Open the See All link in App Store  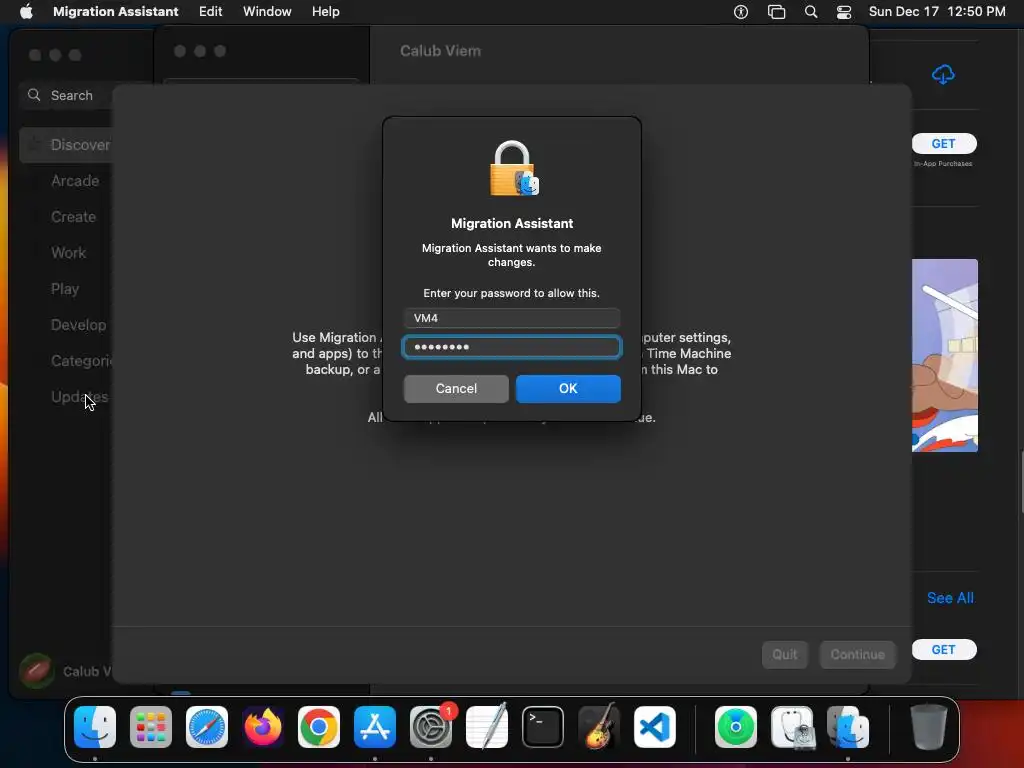click(950, 598)
